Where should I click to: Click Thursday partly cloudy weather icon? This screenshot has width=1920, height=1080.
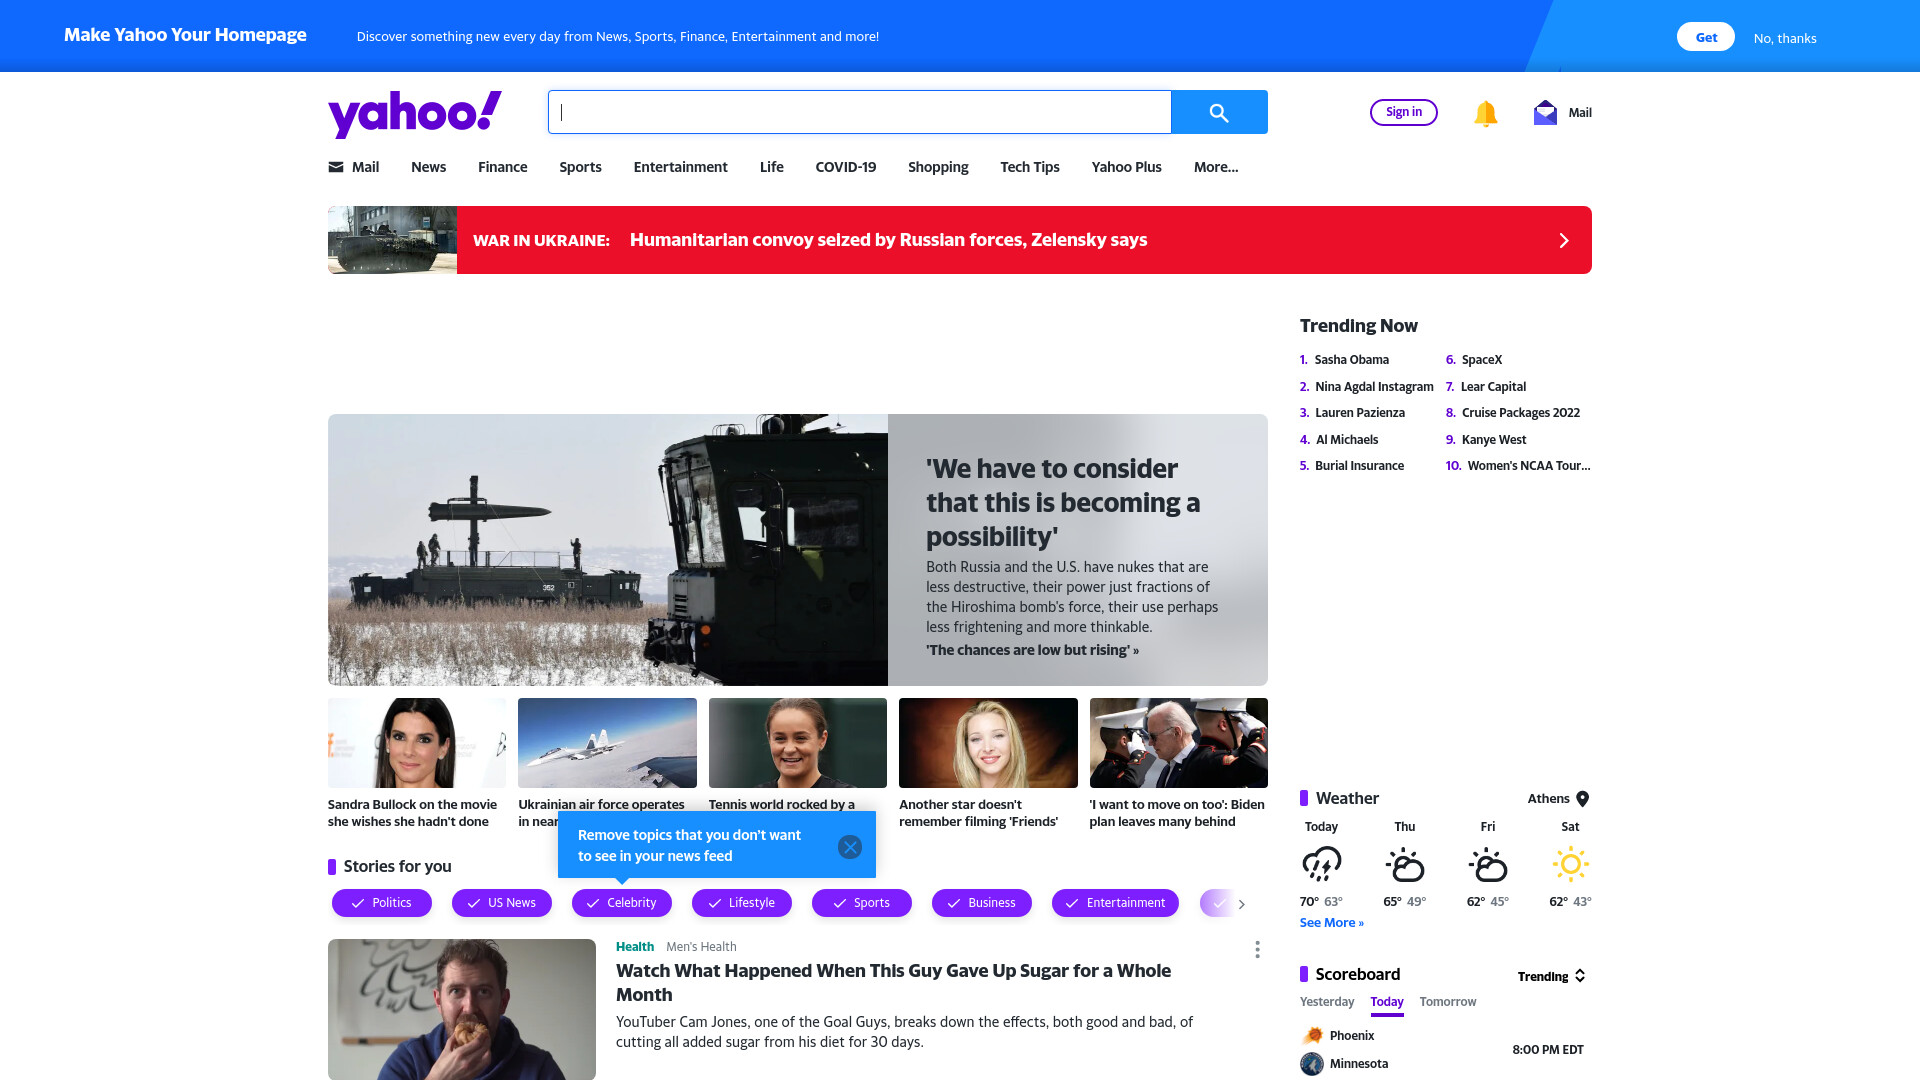[1405, 864]
